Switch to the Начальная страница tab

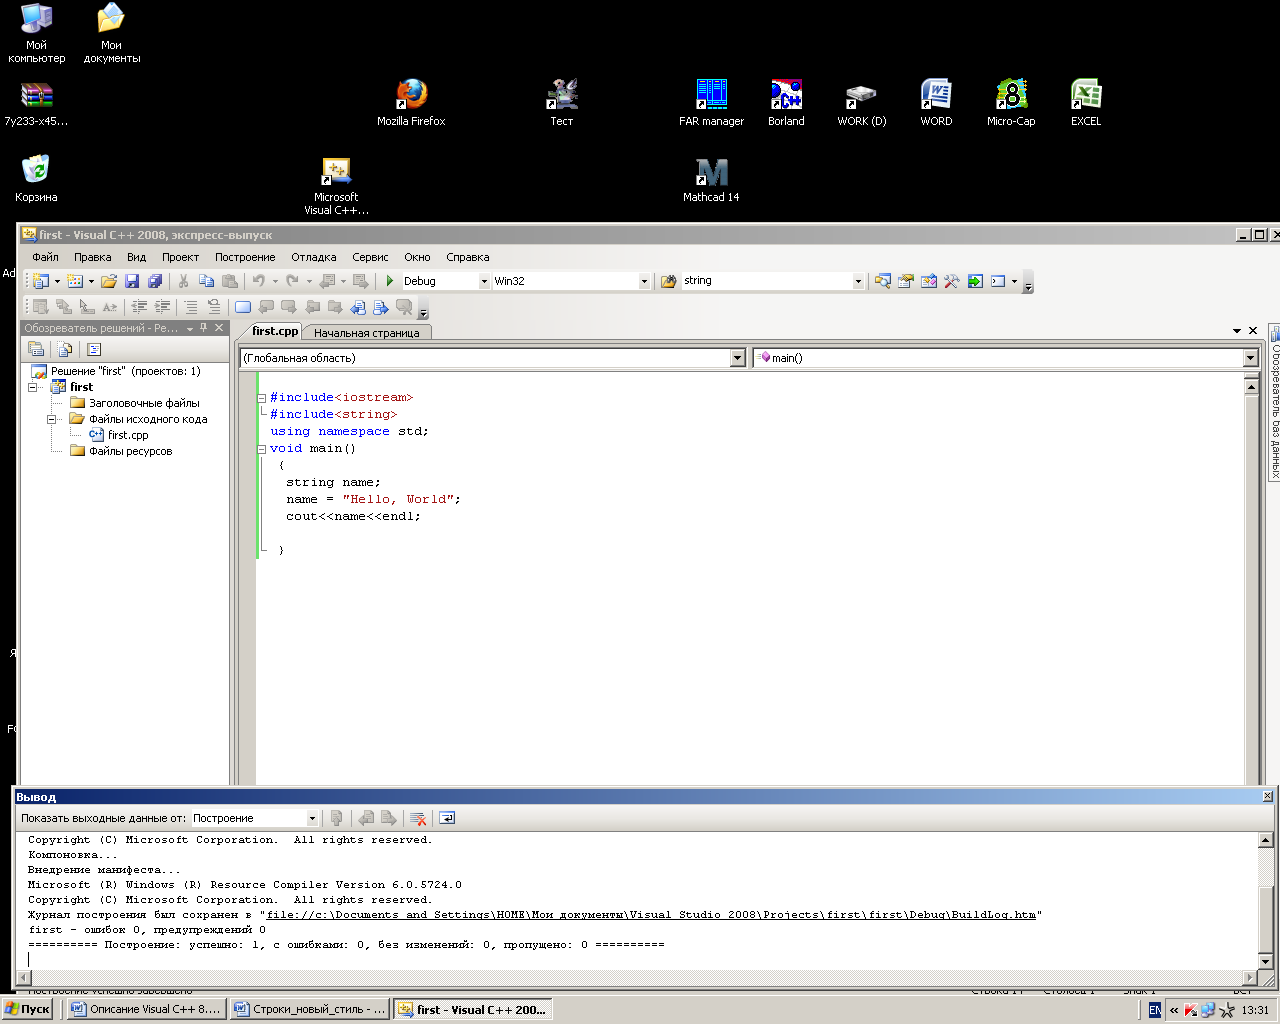click(367, 333)
